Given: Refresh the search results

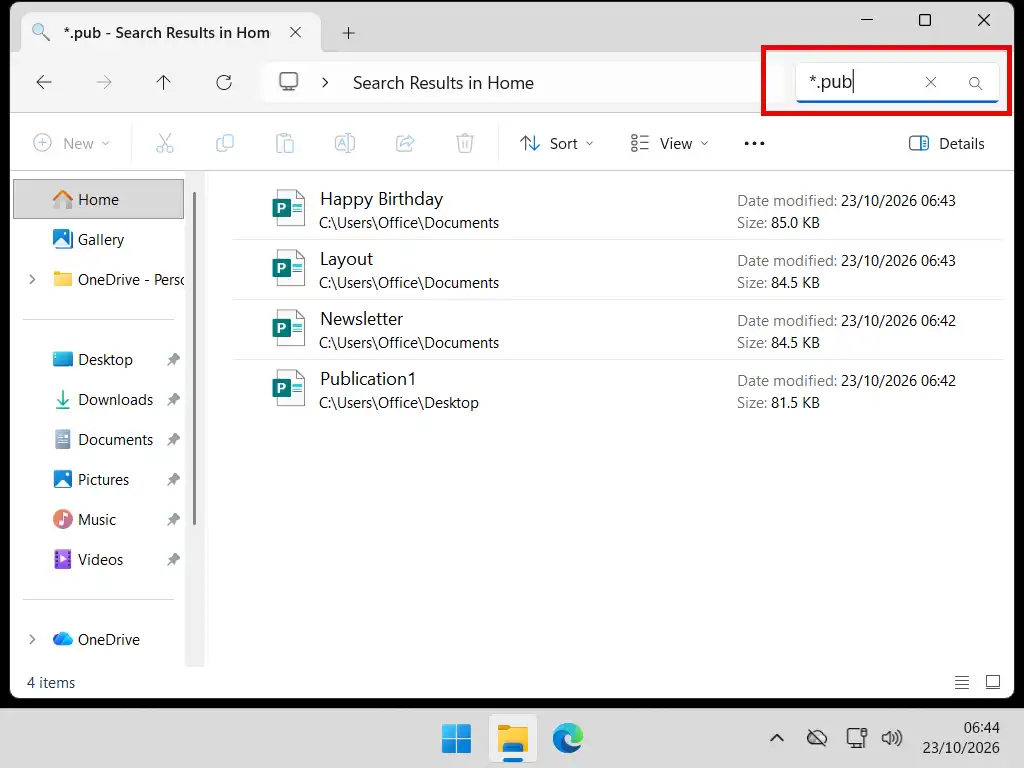Looking at the screenshot, I should (224, 82).
